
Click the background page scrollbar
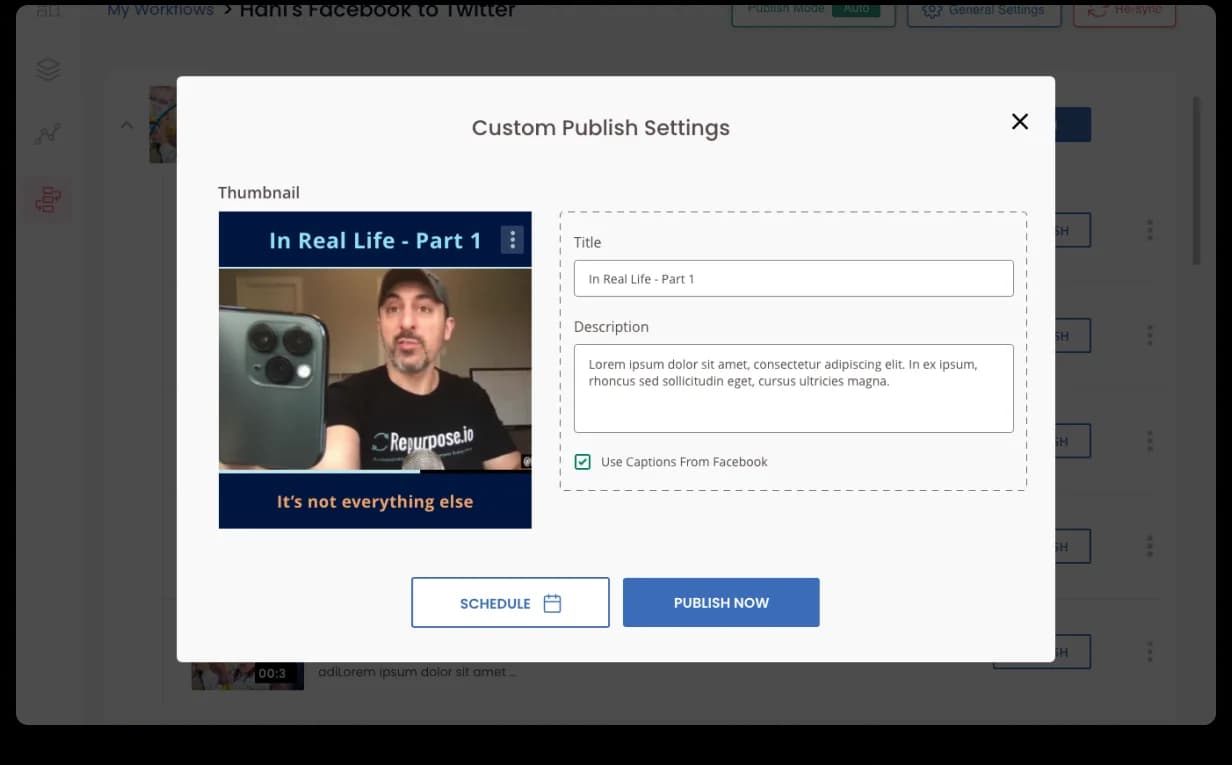click(x=1197, y=180)
